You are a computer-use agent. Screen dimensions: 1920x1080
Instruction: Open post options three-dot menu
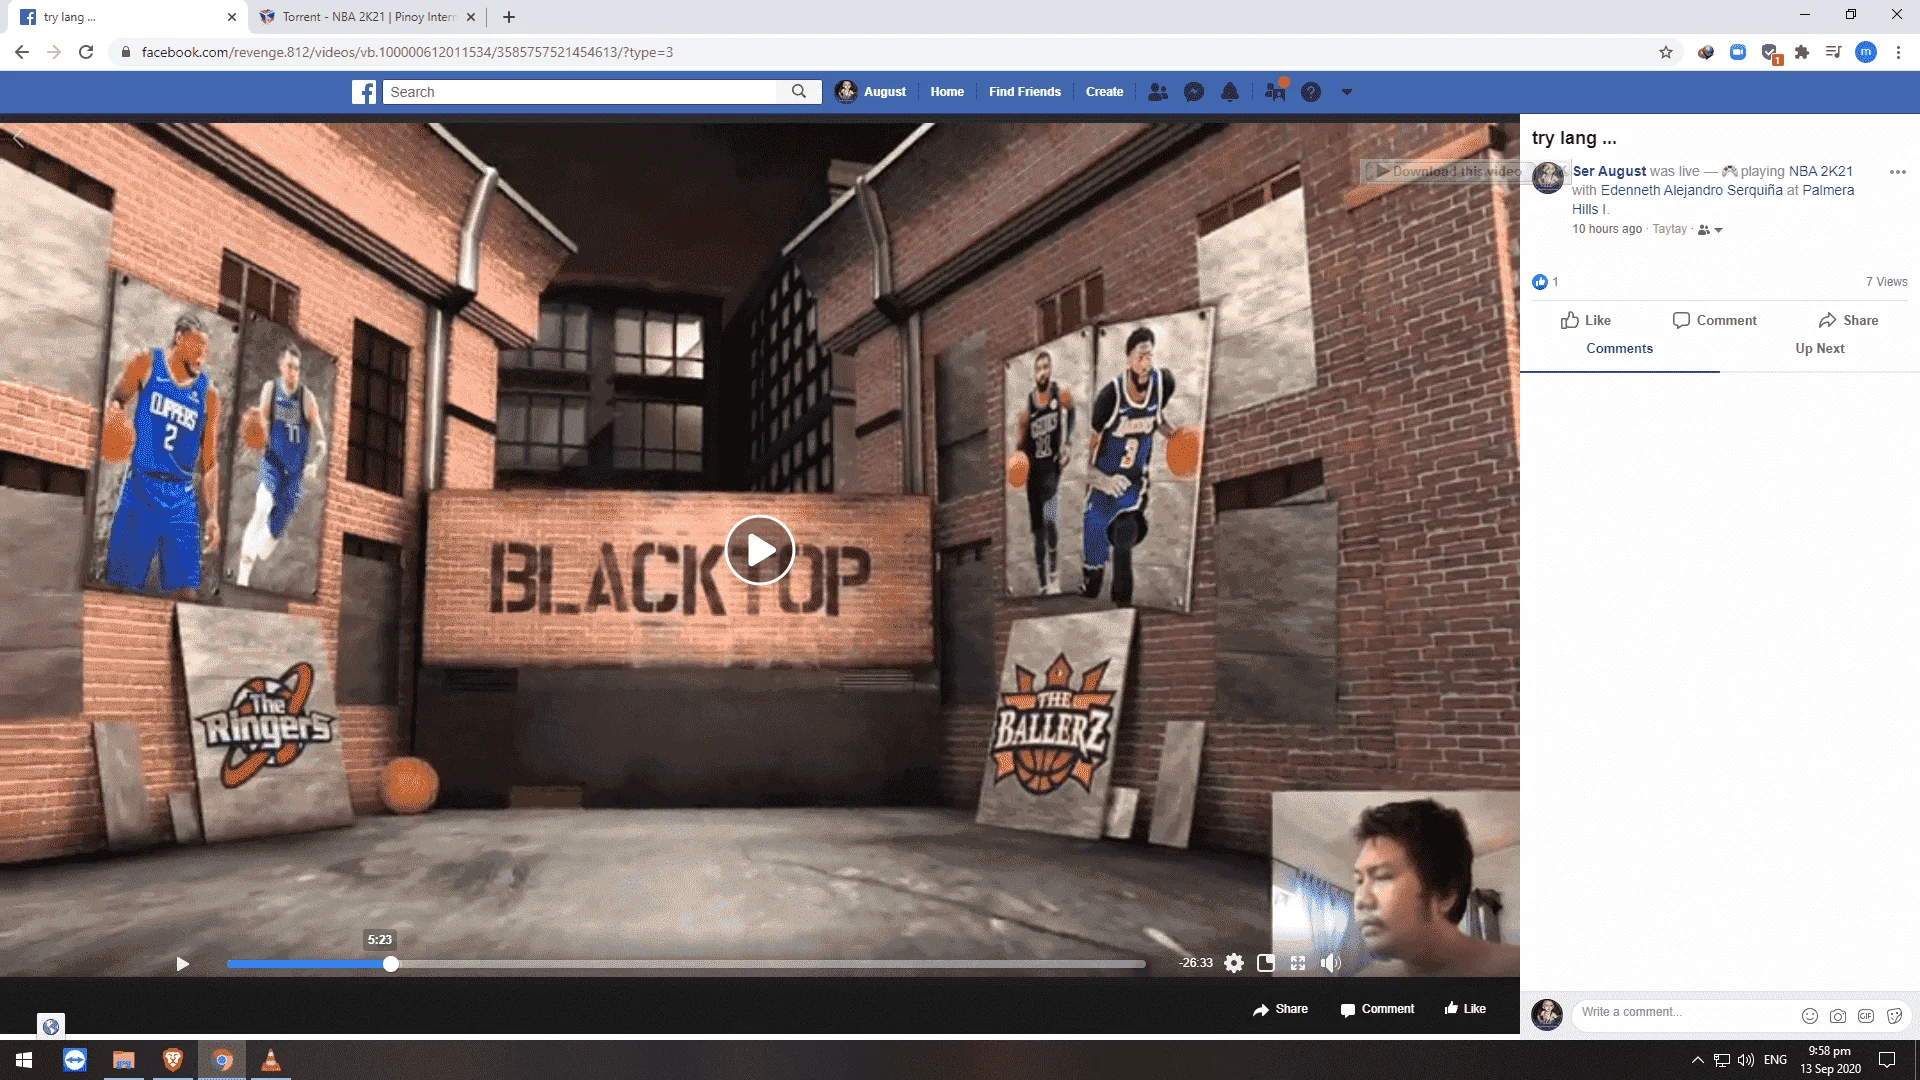1897,172
